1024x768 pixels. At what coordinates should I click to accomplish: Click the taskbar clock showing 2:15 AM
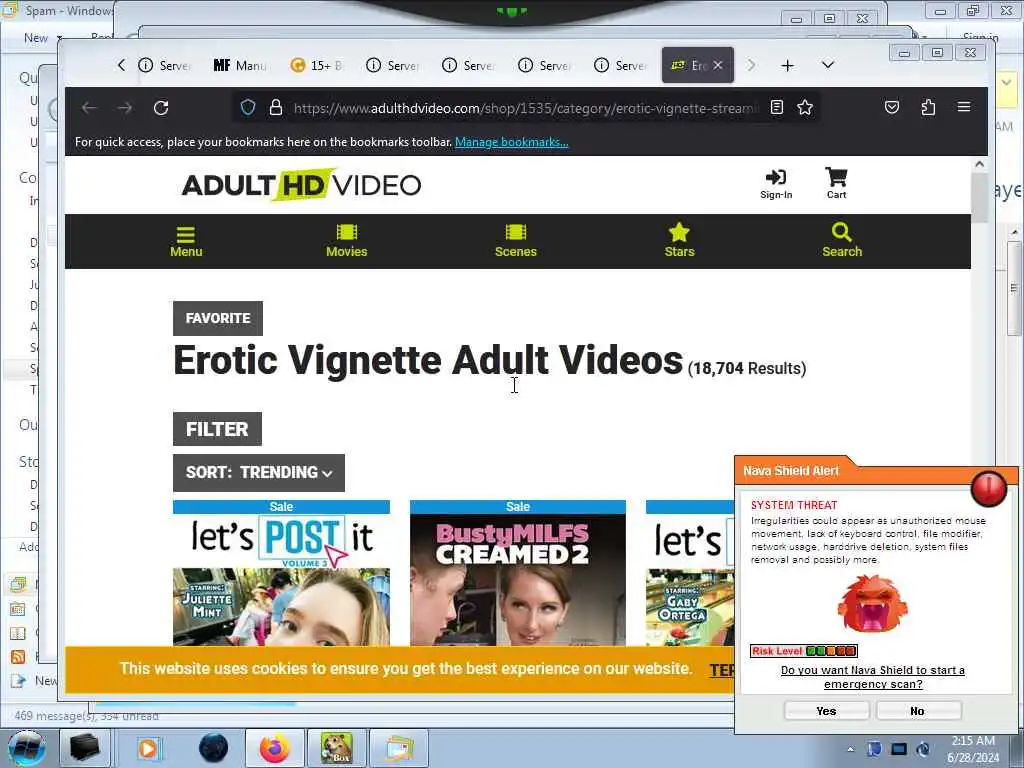tap(973, 749)
